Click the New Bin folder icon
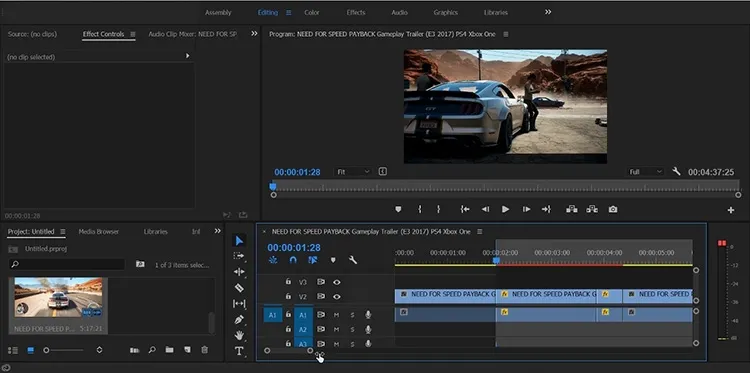750x373 pixels. click(x=169, y=350)
